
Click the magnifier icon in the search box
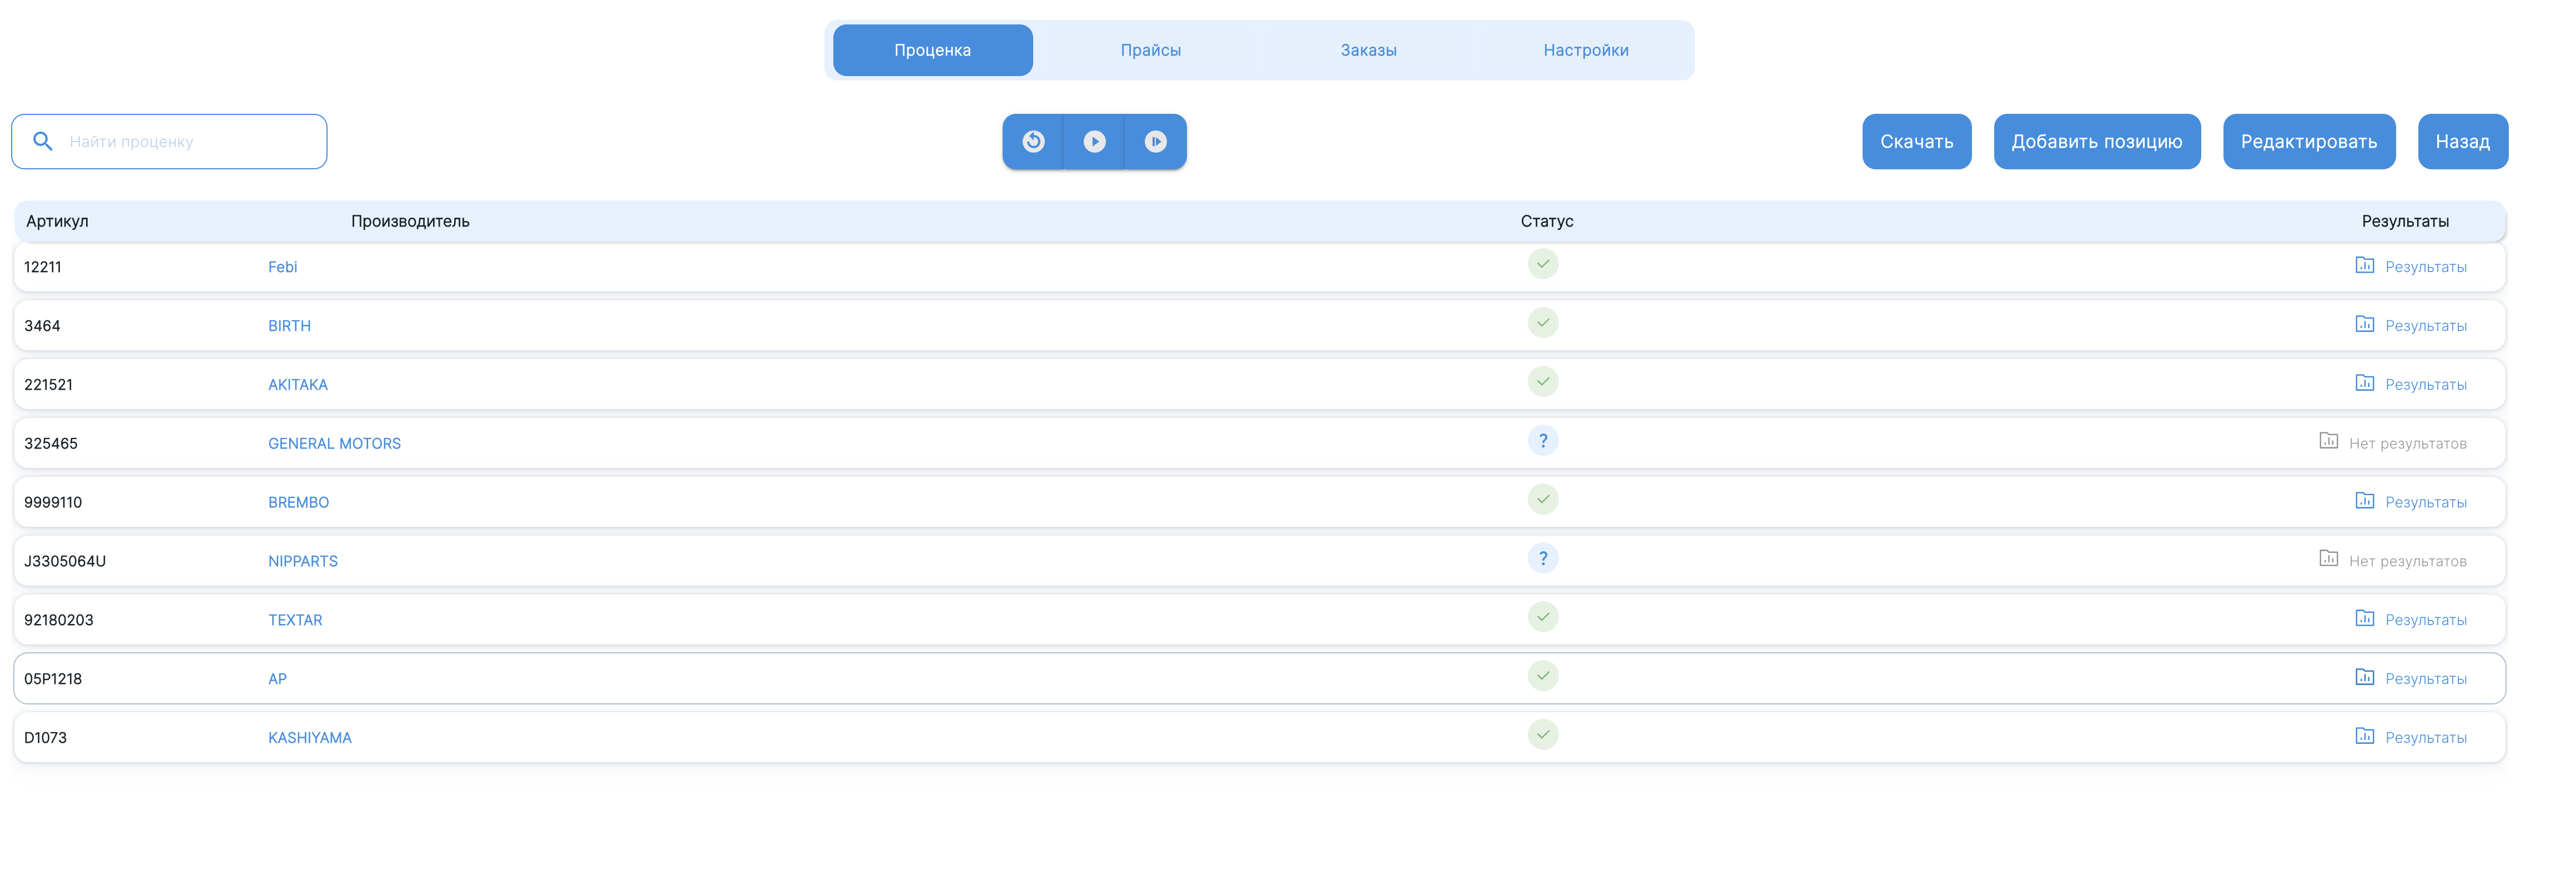43,141
